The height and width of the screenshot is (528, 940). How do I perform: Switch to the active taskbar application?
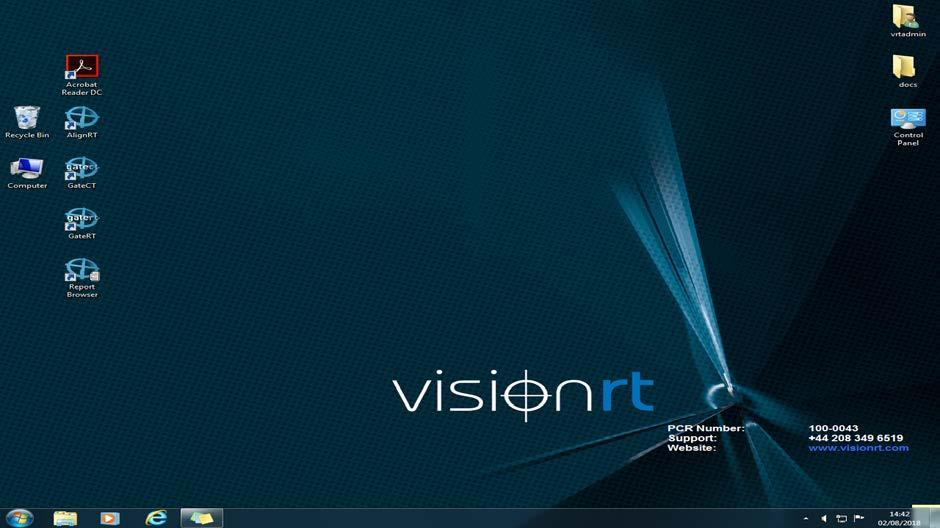click(x=201, y=518)
